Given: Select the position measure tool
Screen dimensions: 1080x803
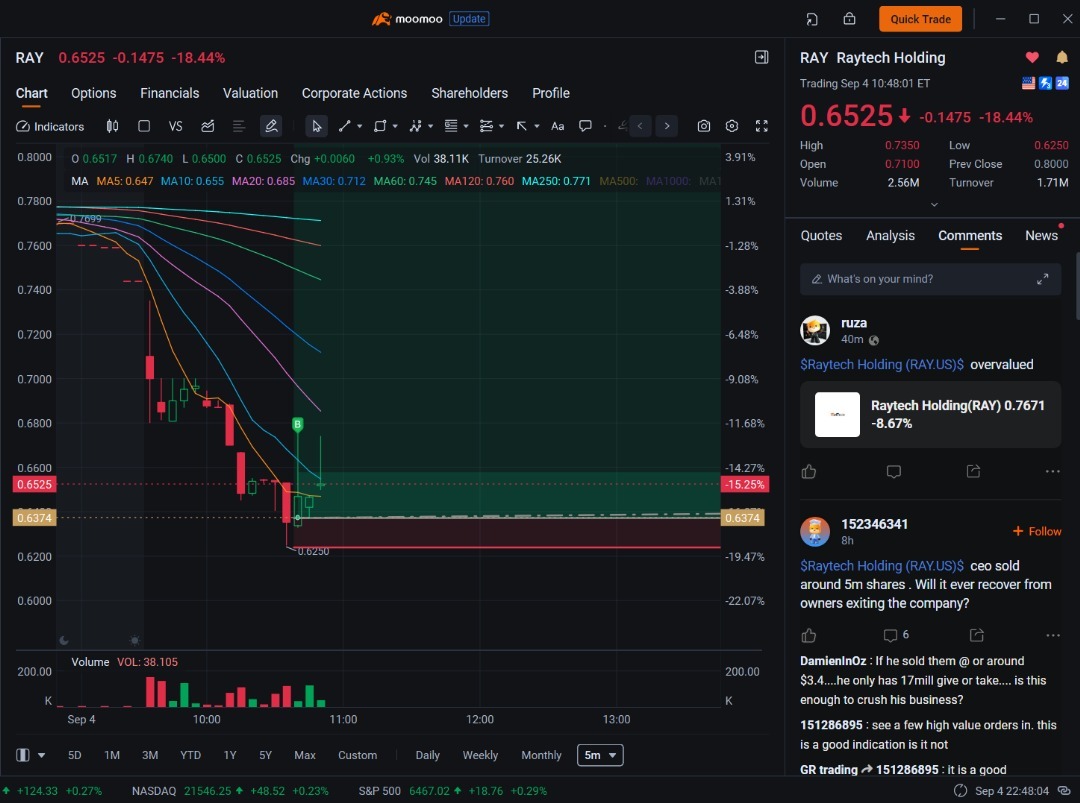Looking at the screenshot, I should (x=486, y=126).
